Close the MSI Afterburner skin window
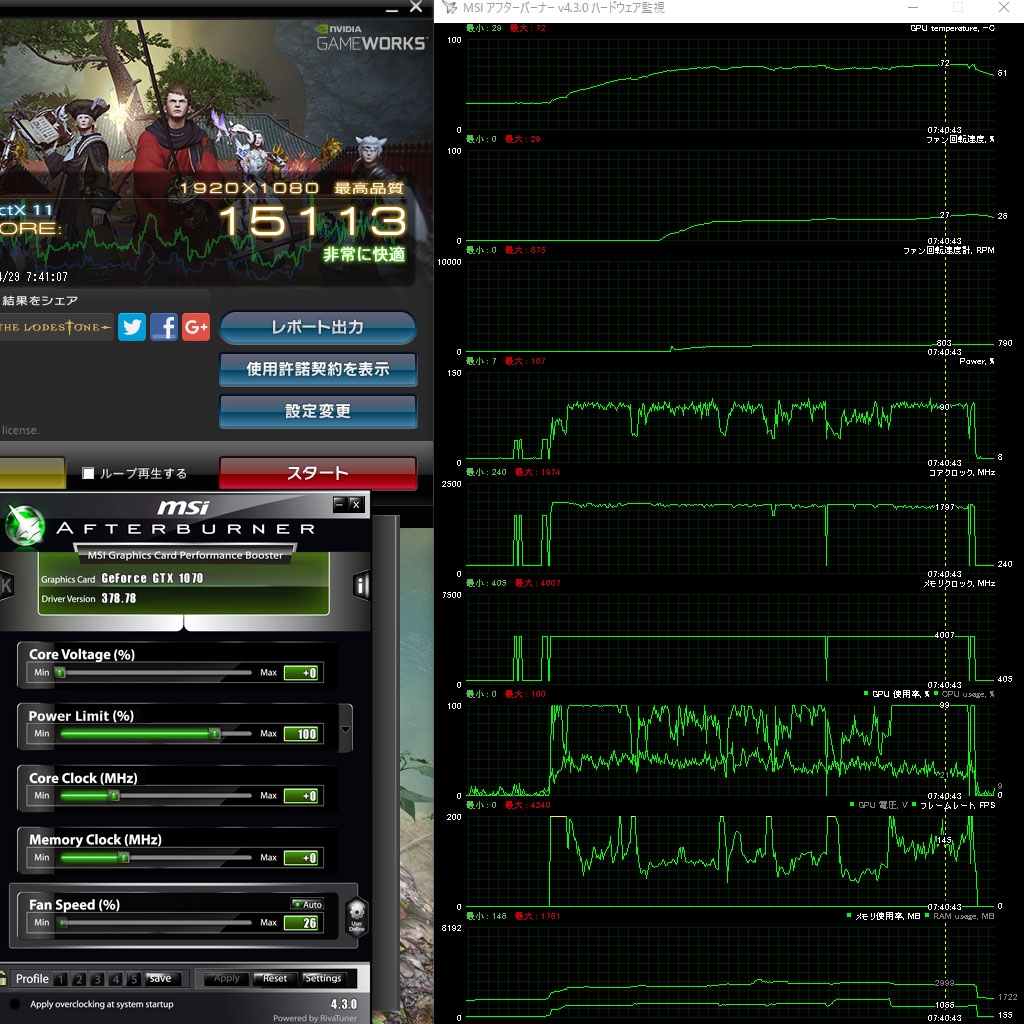The width and height of the screenshot is (1024, 1024). coord(356,504)
